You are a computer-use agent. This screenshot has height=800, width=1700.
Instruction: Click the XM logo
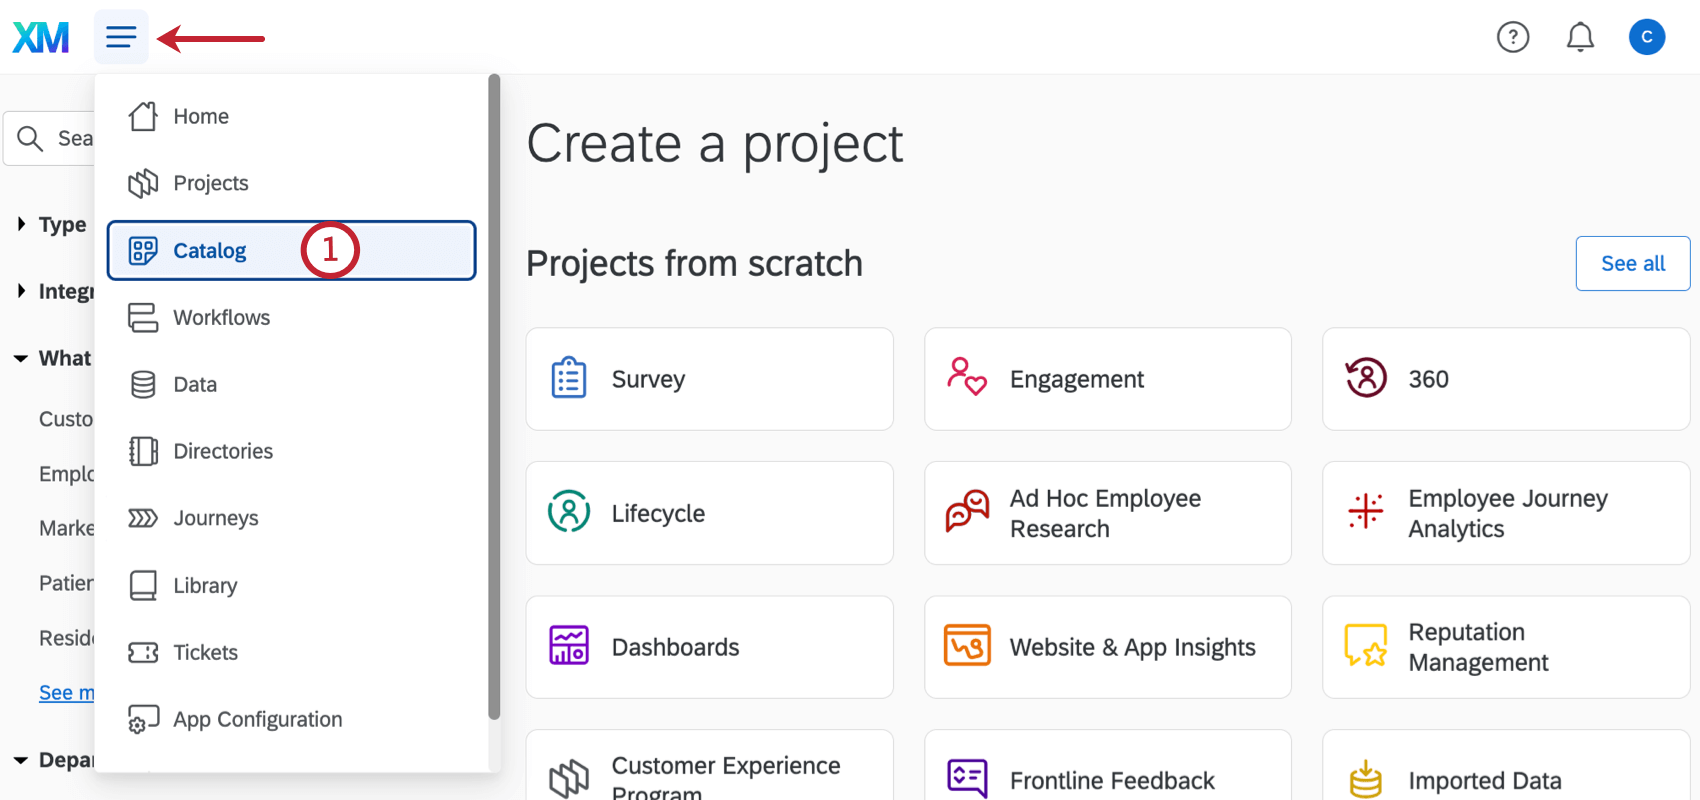[41, 38]
